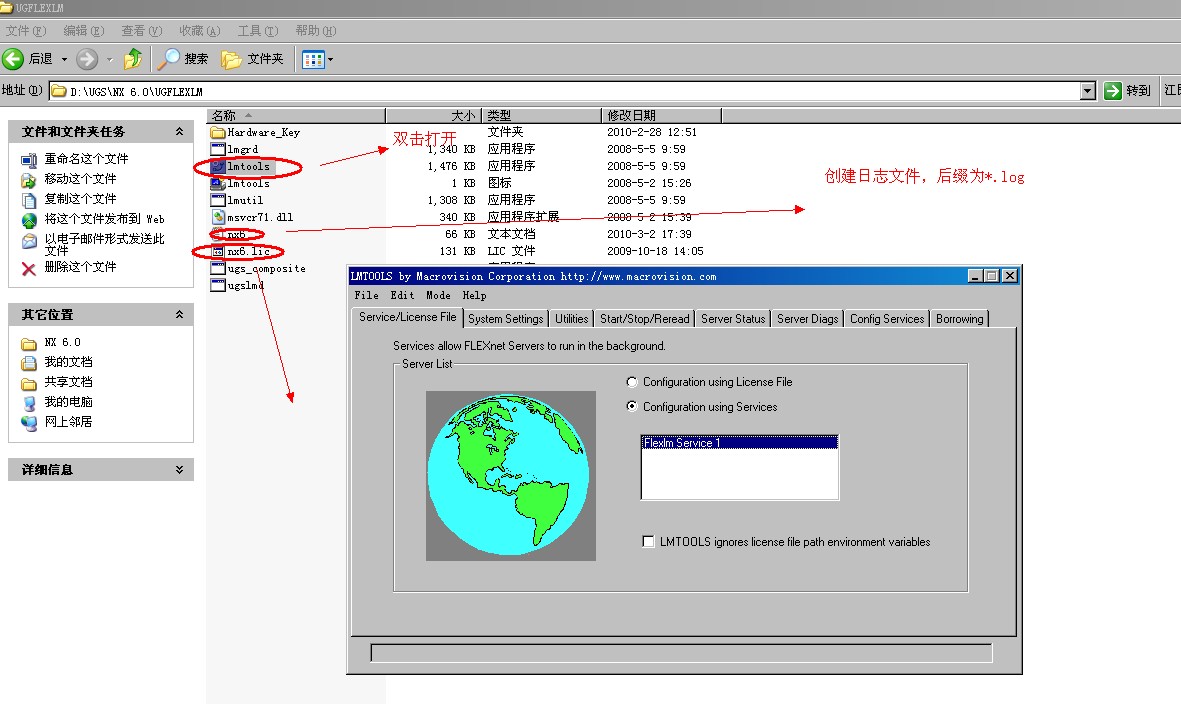Screen dimensions: 1181x704
Task: Switch to the Server Status tab
Action: point(733,318)
